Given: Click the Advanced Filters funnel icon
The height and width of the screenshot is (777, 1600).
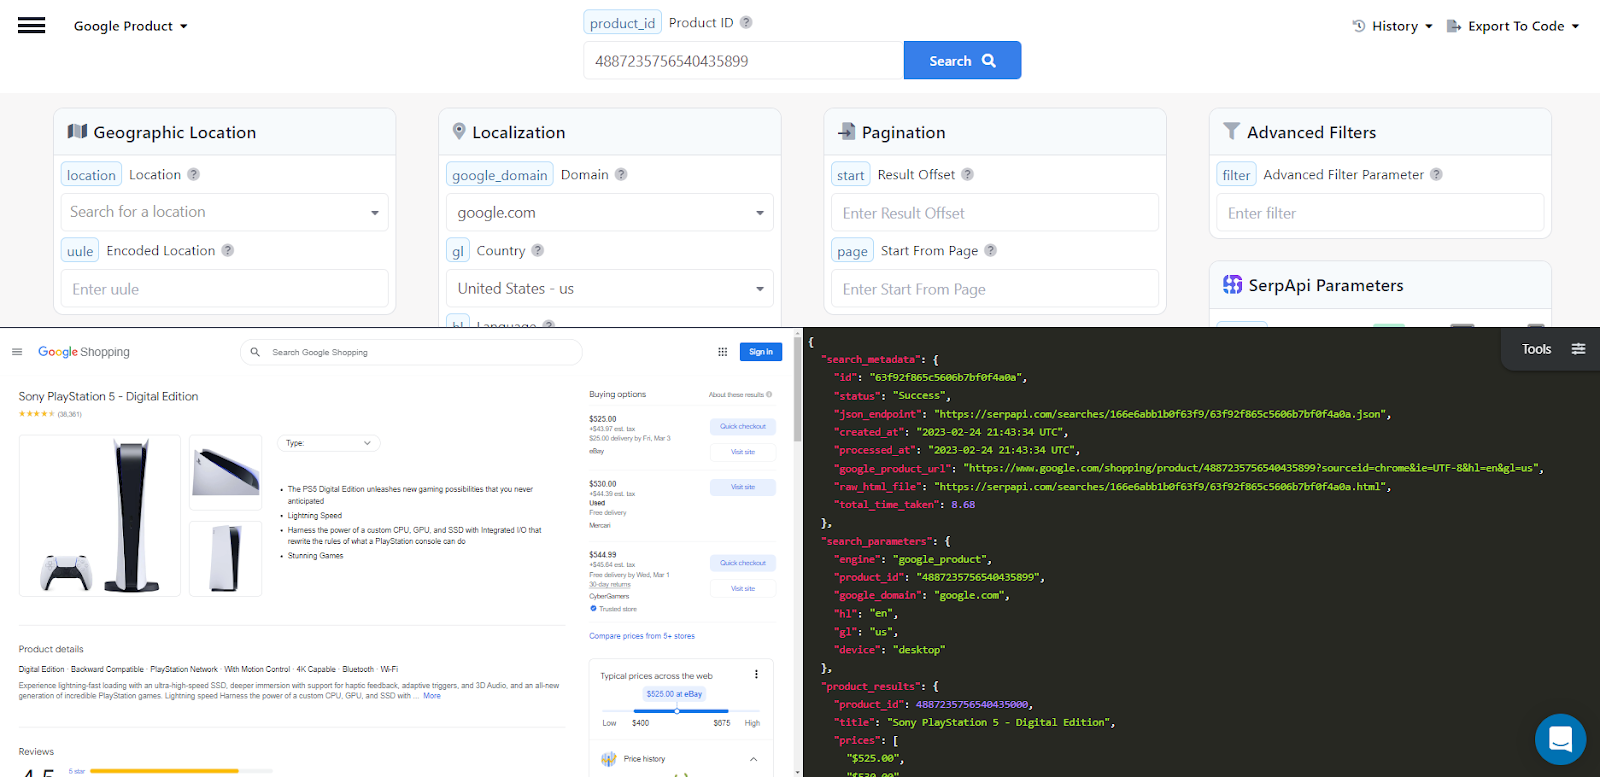Looking at the screenshot, I should point(1231,131).
